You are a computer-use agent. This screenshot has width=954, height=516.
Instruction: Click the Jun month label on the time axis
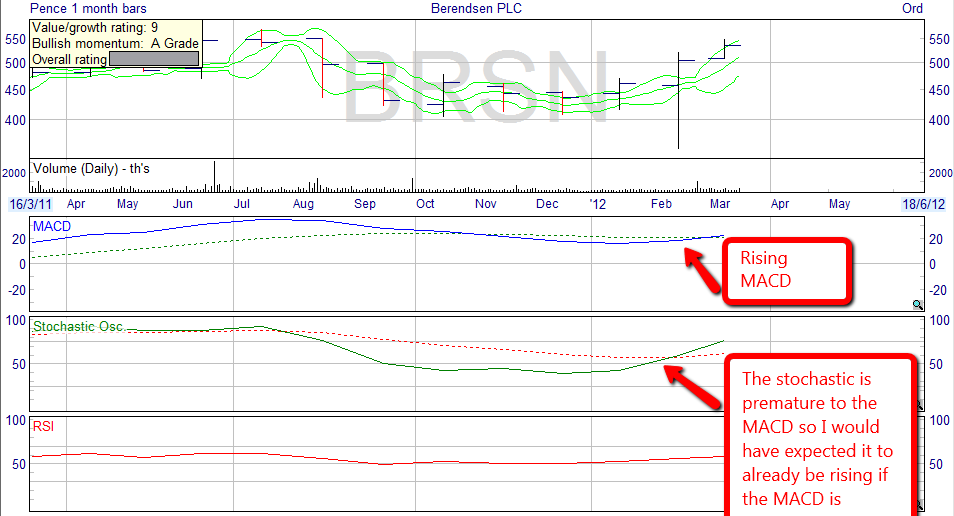pyautogui.click(x=183, y=204)
